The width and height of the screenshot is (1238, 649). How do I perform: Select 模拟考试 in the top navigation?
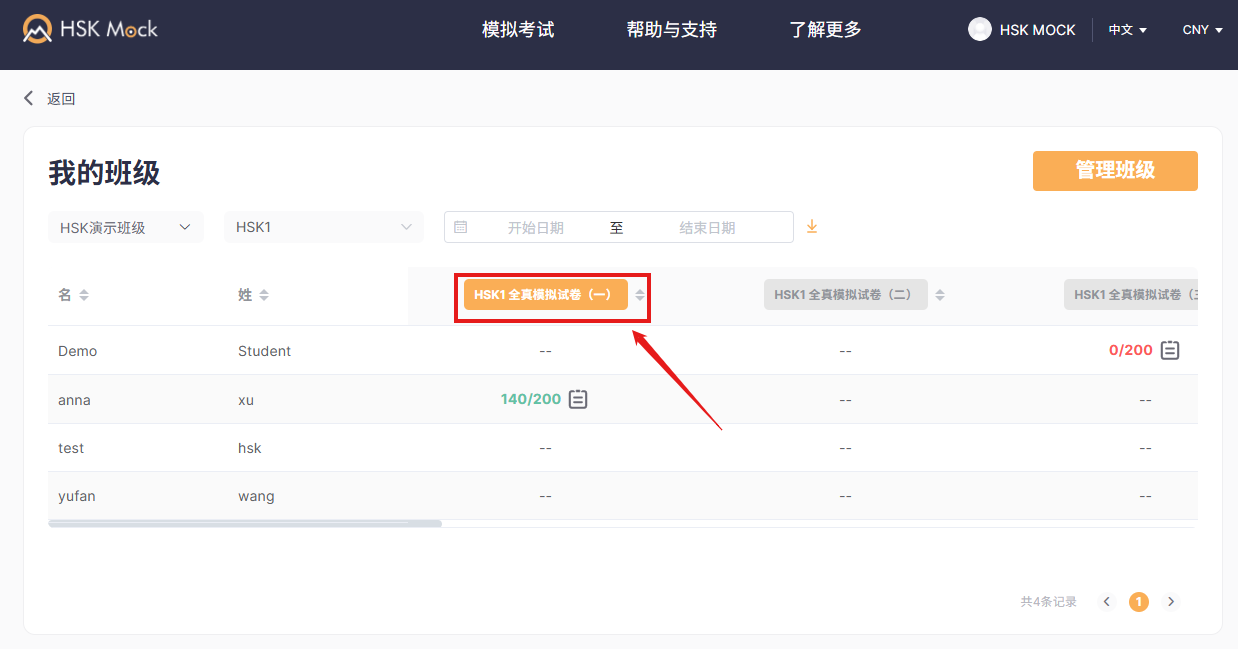click(x=518, y=29)
